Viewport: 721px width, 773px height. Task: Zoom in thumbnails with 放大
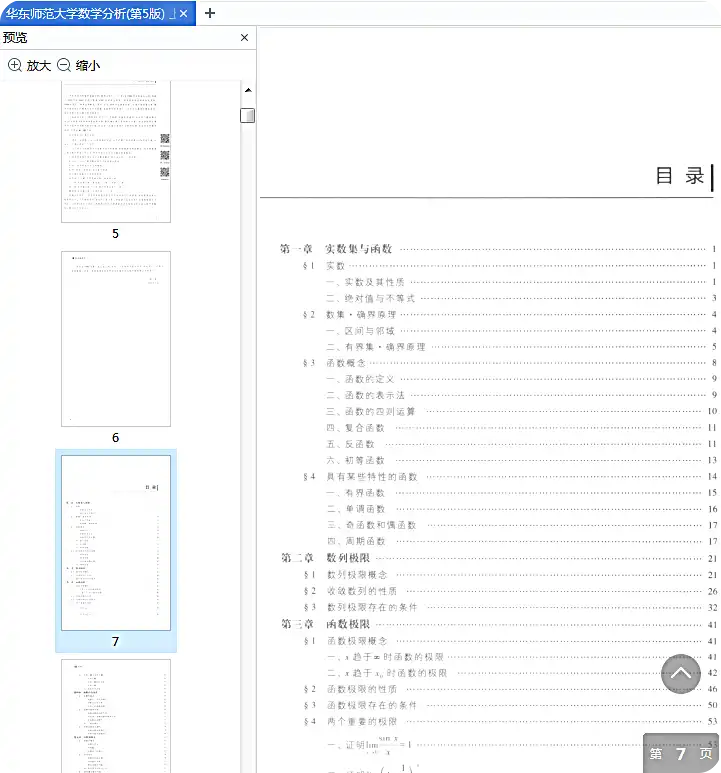point(30,65)
